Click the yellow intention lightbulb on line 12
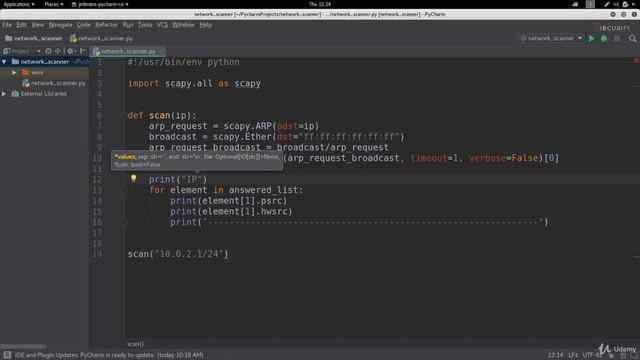 coord(133,178)
